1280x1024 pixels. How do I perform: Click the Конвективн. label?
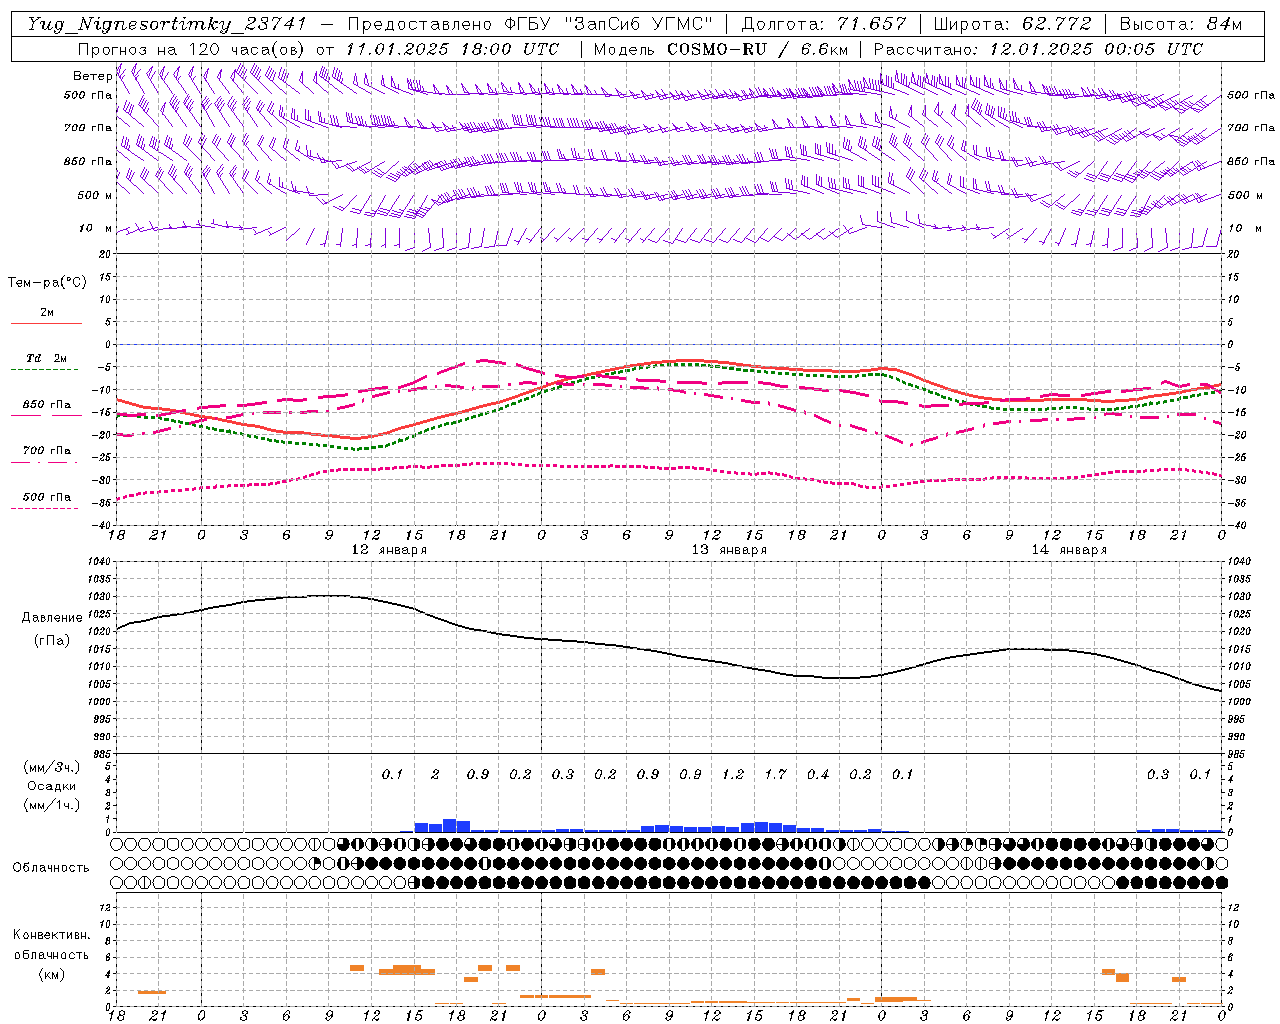click(52, 935)
